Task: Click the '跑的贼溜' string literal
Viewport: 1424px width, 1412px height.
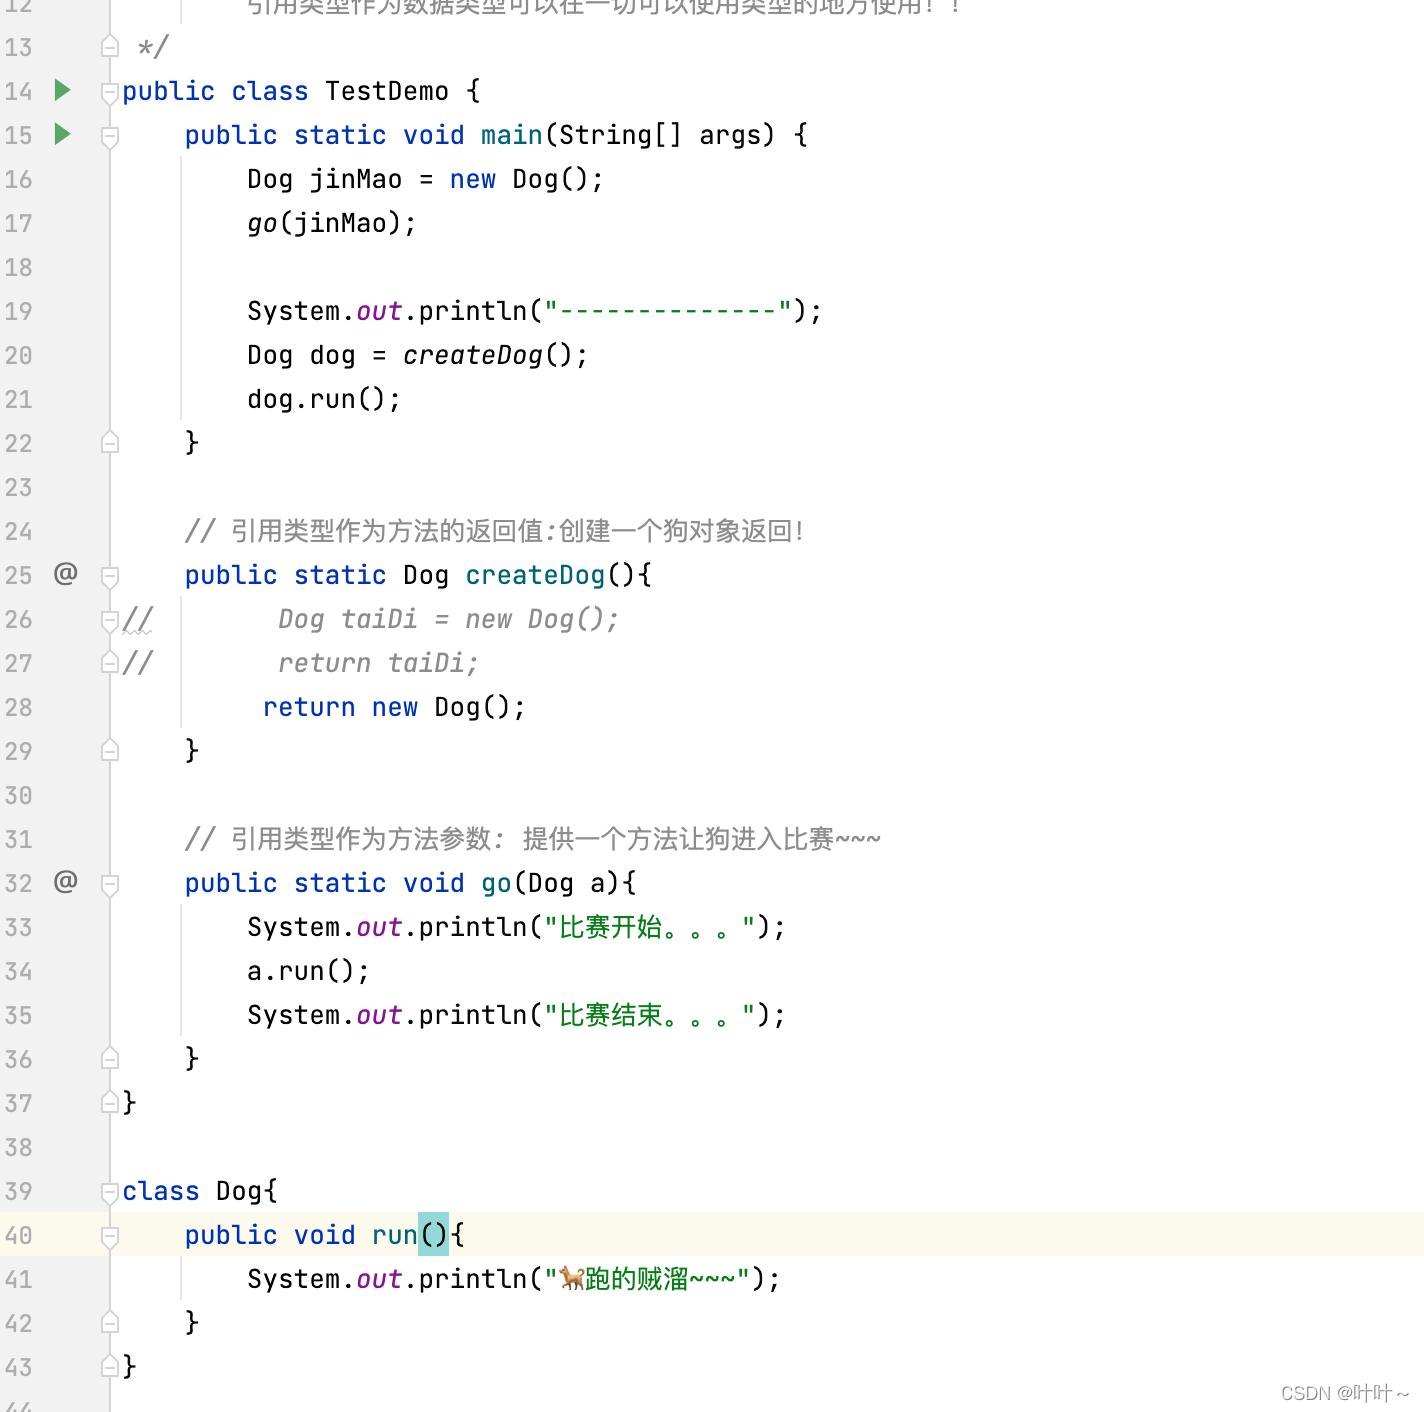Action: coord(647,1279)
